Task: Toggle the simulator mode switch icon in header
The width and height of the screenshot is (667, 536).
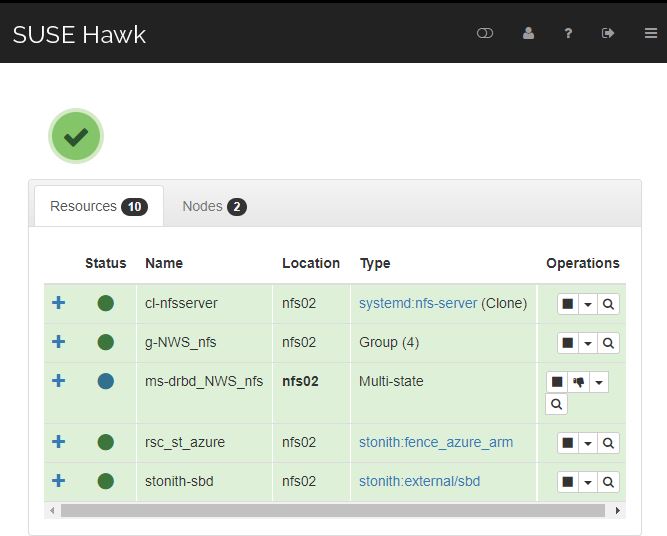Action: coord(485,33)
